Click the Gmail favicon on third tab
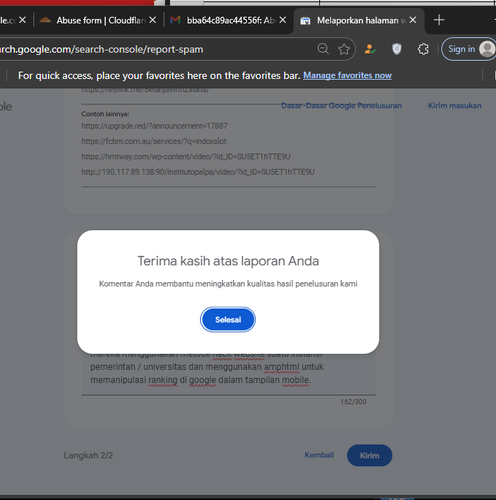496x500 pixels. click(x=175, y=20)
